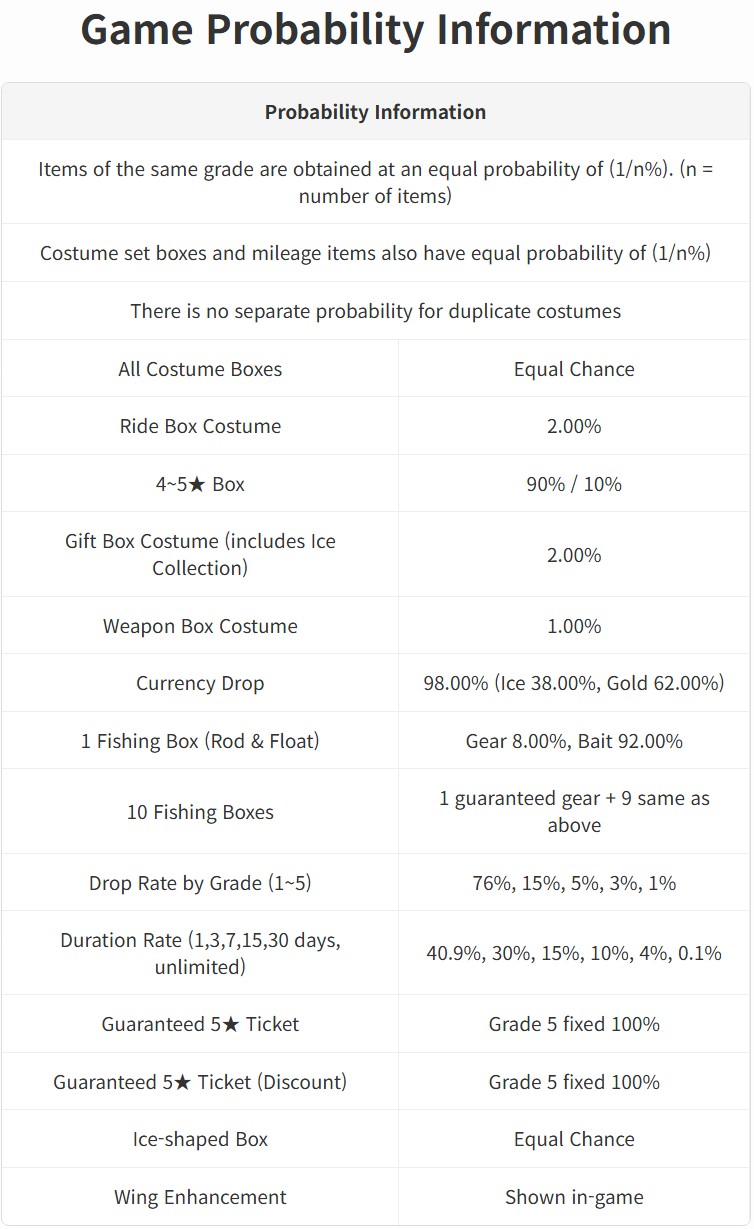
Task: Select the Ice-shaped Box row label
Action: tap(200, 1139)
